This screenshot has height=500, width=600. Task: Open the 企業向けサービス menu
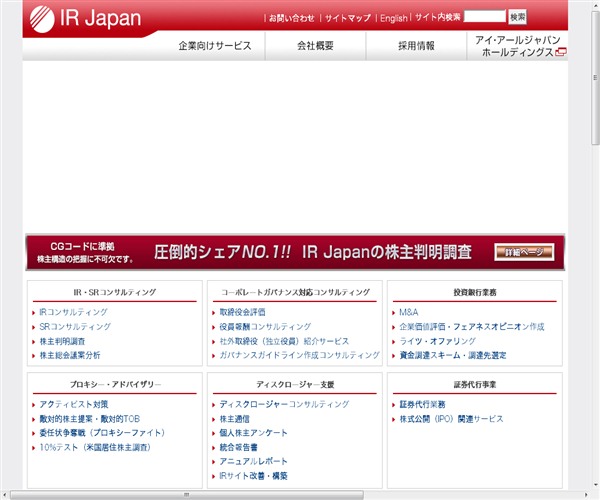click(x=215, y=46)
